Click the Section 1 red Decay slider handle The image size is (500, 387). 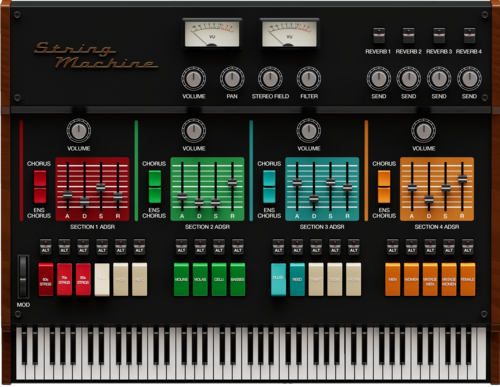pyautogui.click(x=85, y=201)
